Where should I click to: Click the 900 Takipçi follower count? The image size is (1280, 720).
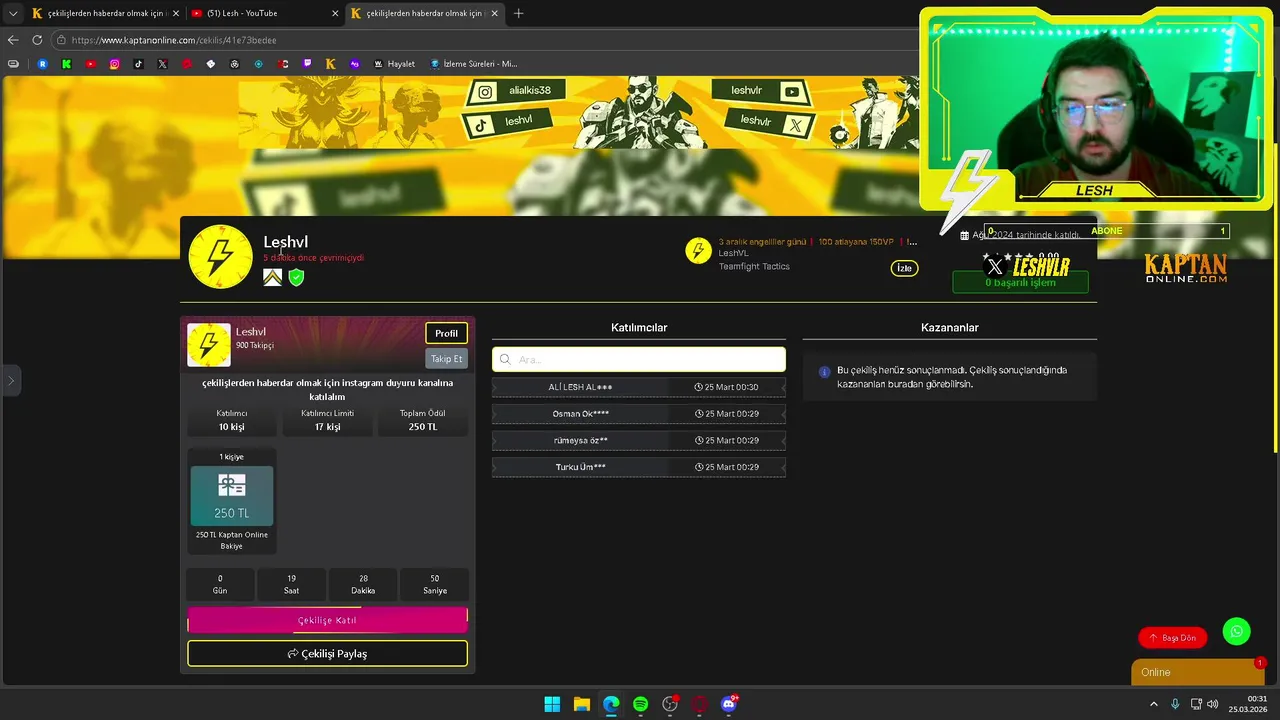tap(254, 345)
